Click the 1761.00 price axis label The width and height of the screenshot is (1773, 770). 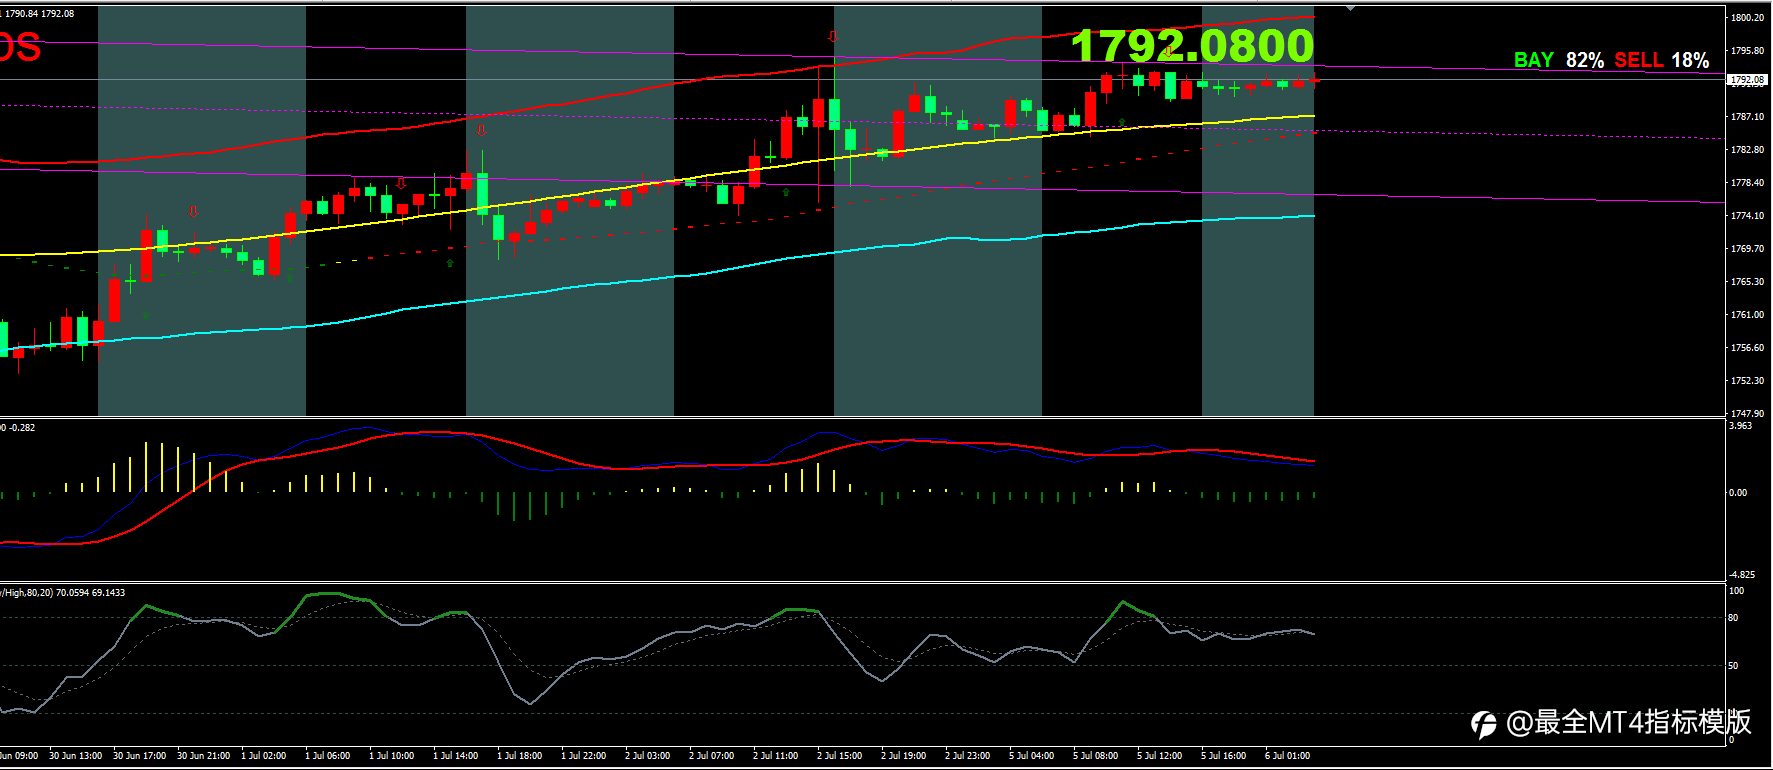pyautogui.click(x=1747, y=315)
